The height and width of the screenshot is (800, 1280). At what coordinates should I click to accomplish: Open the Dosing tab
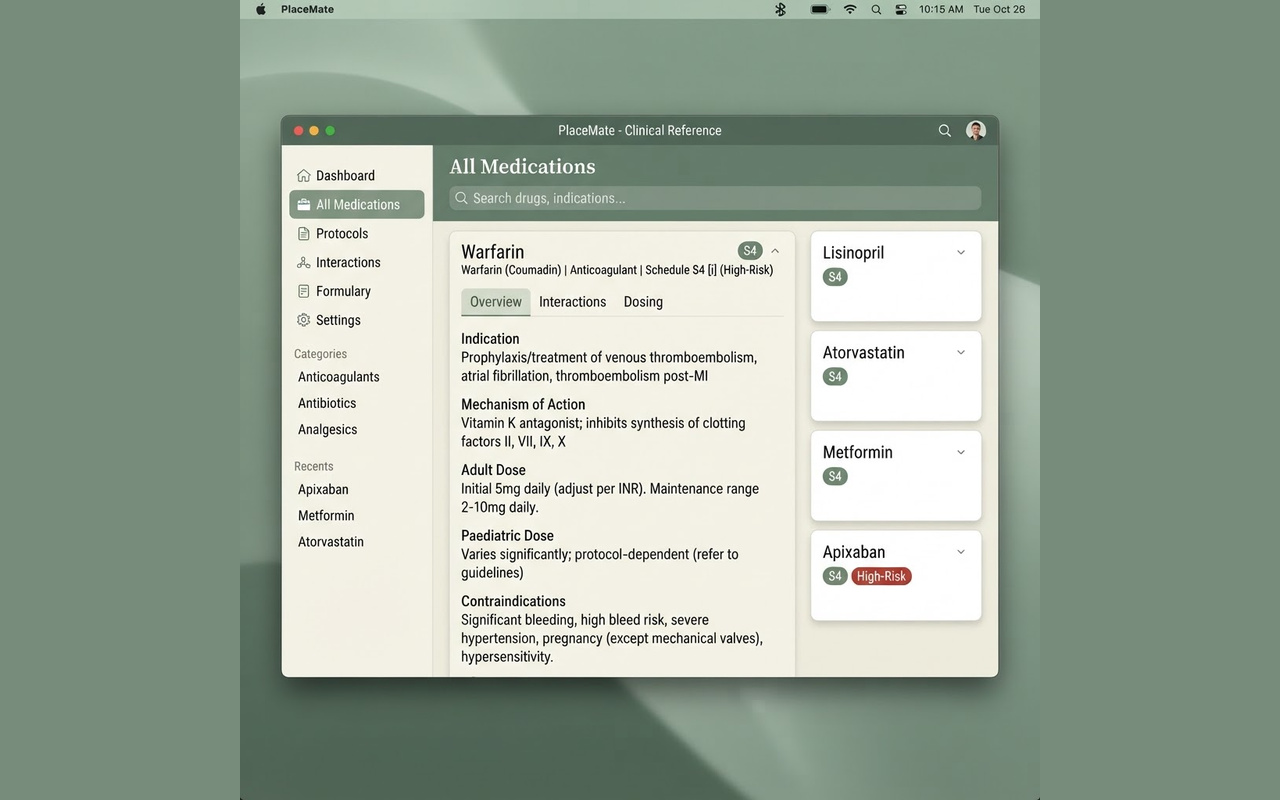click(643, 302)
